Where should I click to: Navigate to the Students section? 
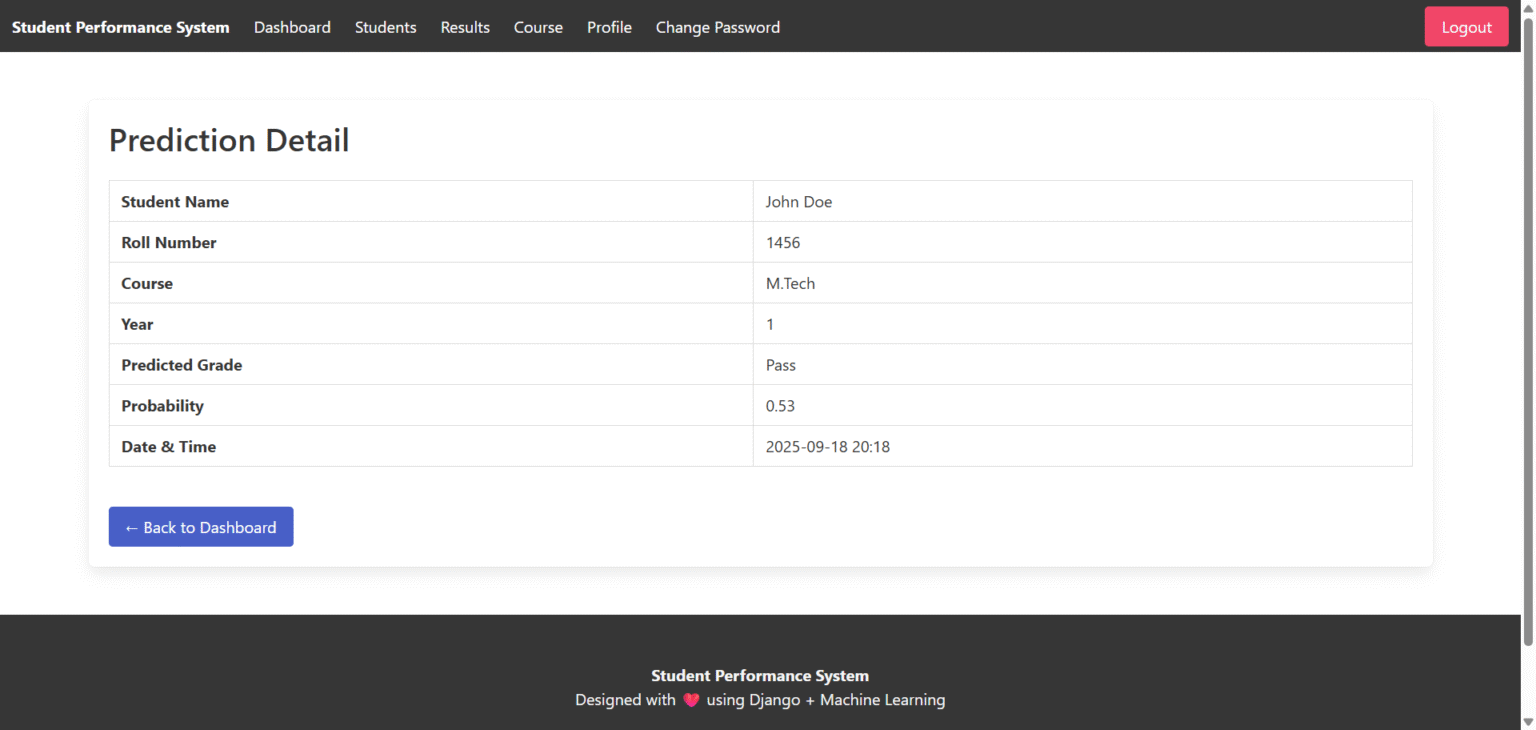385,27
